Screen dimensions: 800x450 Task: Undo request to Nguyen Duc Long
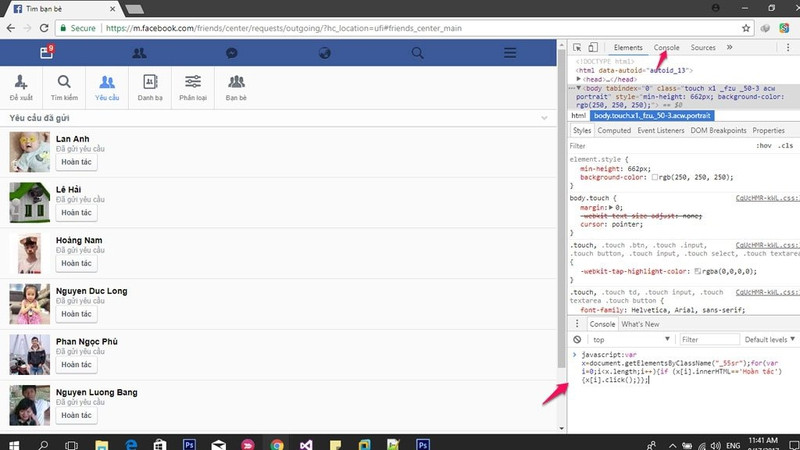tap(77, 314)
